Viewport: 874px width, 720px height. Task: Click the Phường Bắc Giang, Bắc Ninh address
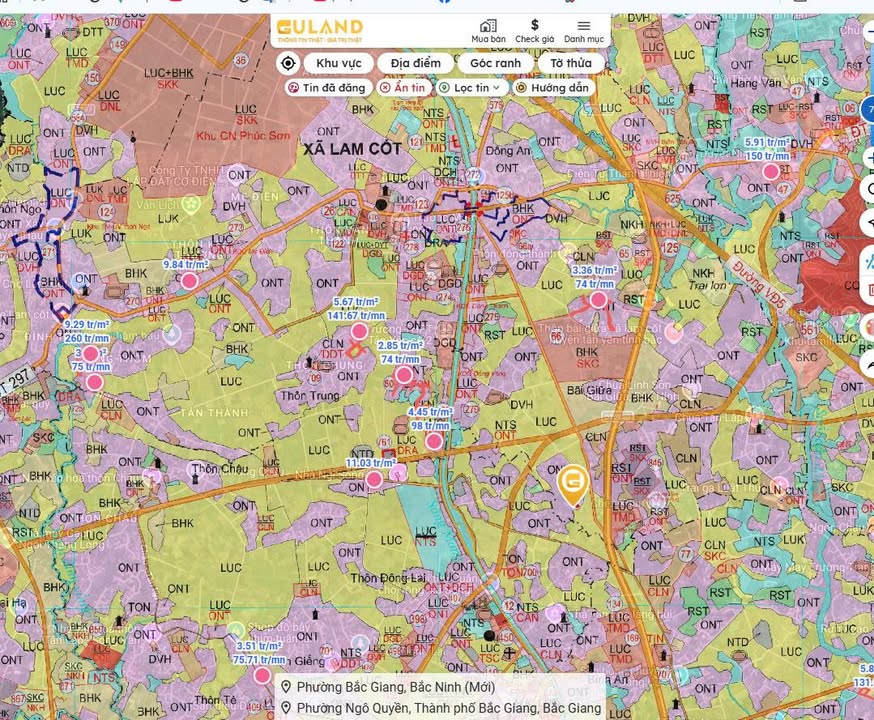[x=395, y=687]
